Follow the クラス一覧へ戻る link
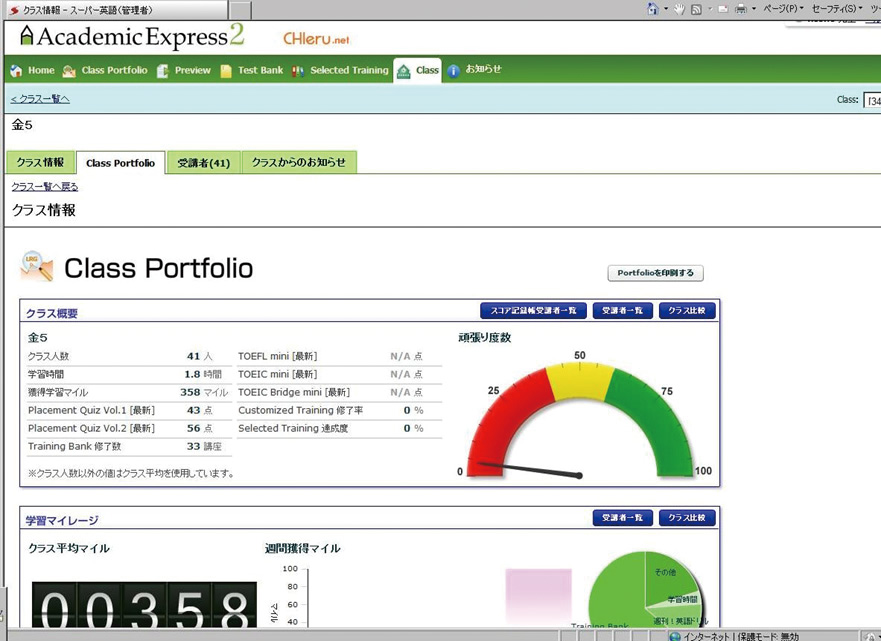Image resolution: width=881 pixels, height=641 pixels. [44, 187]
